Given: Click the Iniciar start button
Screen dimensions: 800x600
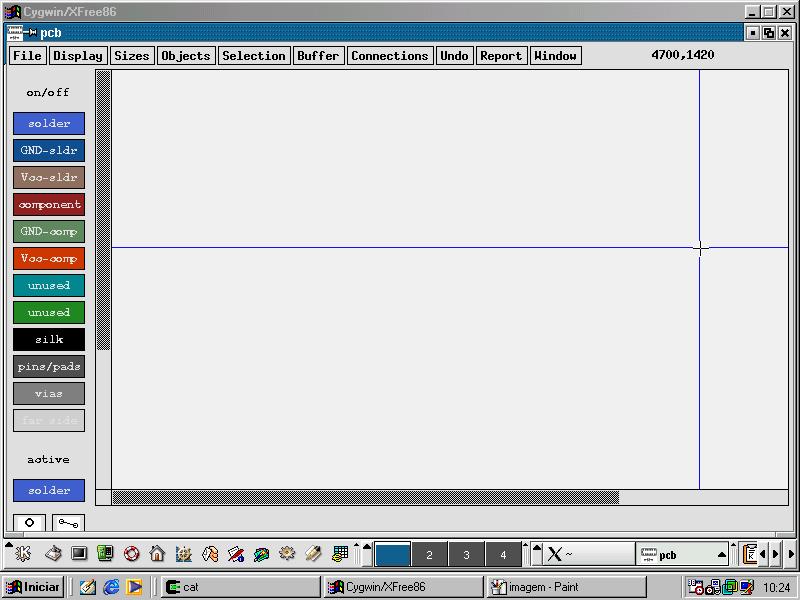Looking at the screenshot, I should (33, 587).
